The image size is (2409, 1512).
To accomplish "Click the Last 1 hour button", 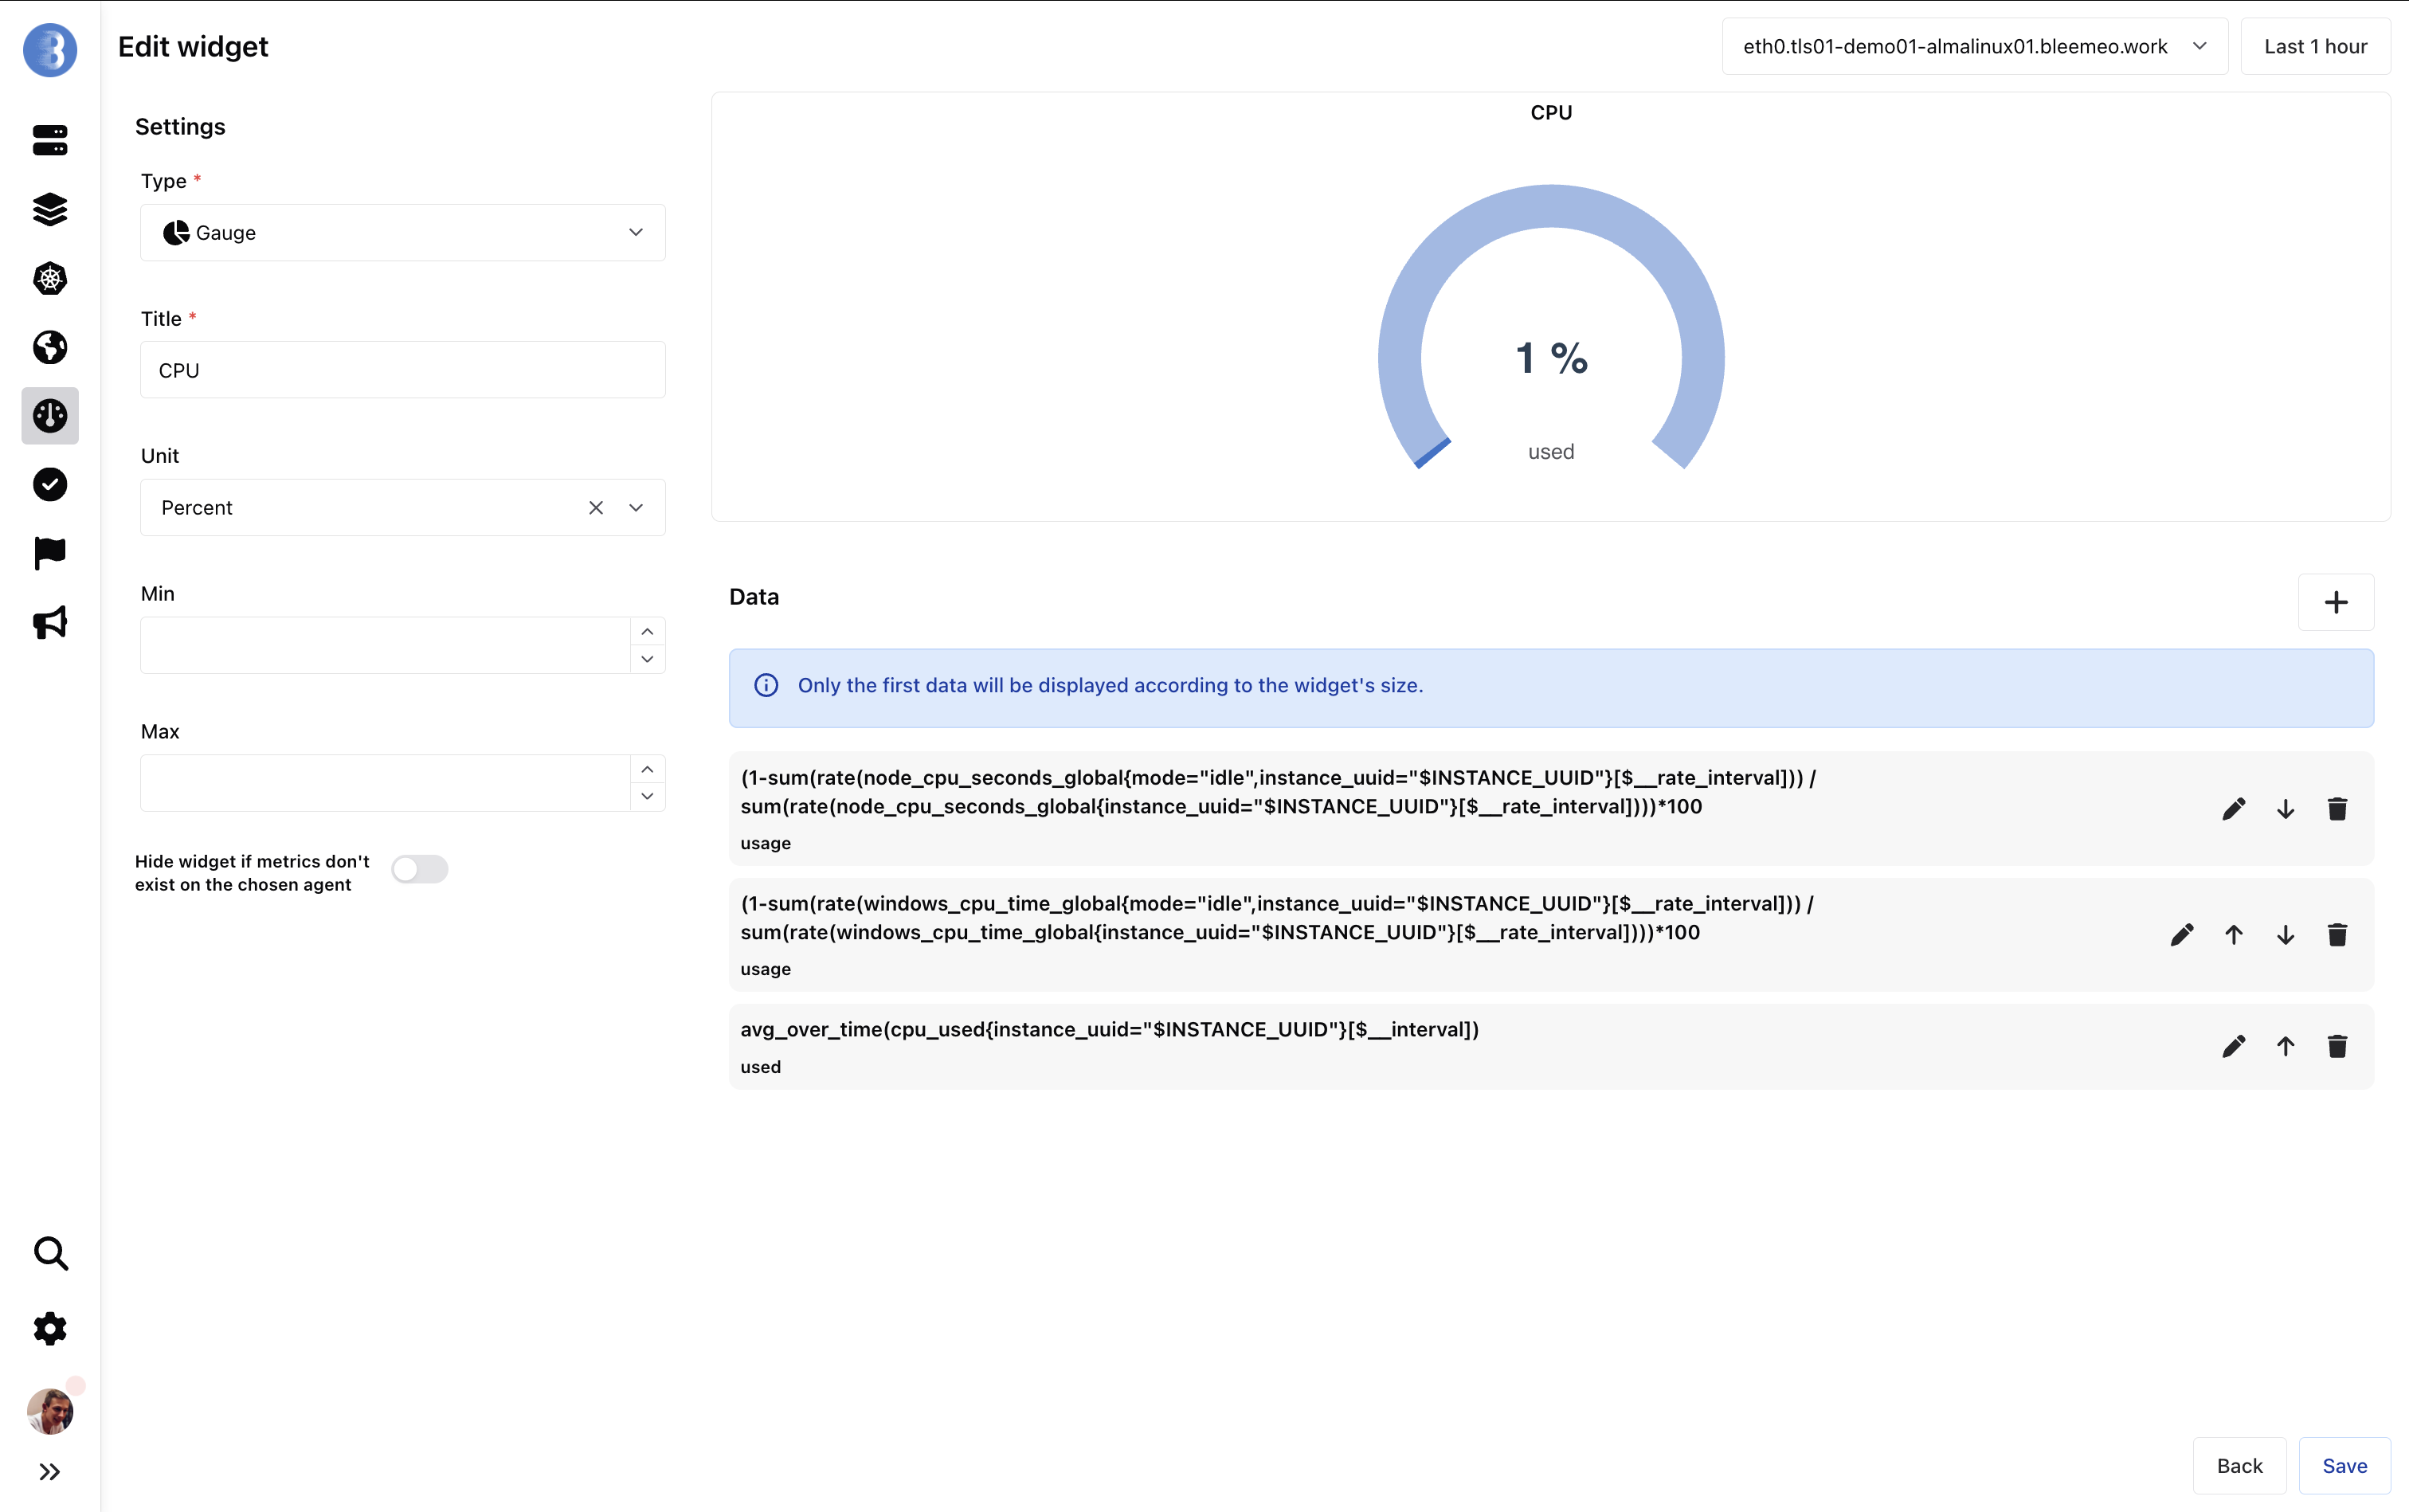I will click(x=2315, y=47).
